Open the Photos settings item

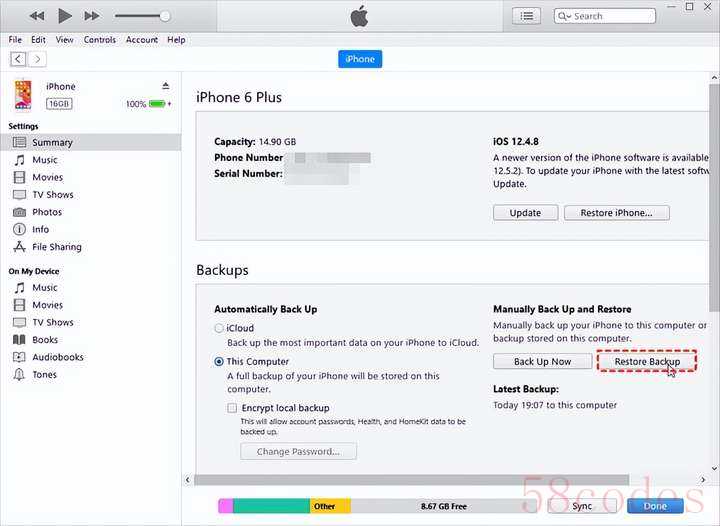coord(46,212)
